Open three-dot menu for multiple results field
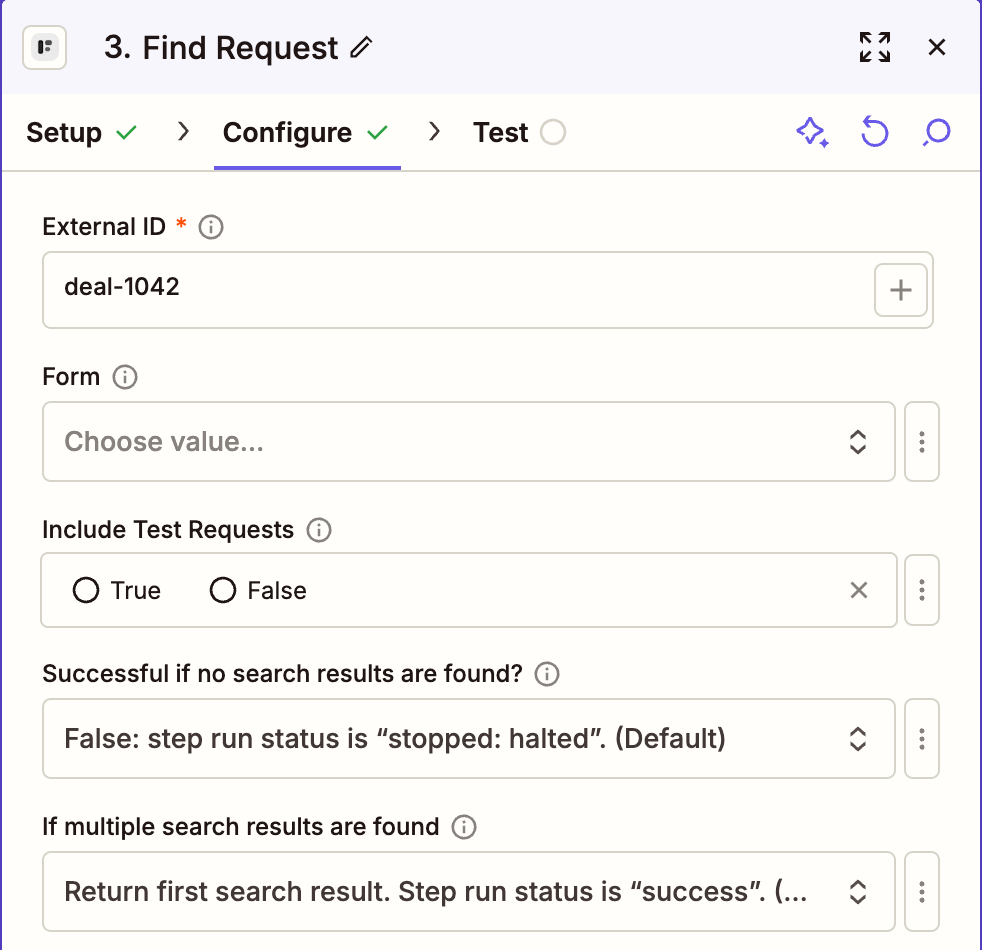This screenshot has width=982, height=950. pos(922,891)
